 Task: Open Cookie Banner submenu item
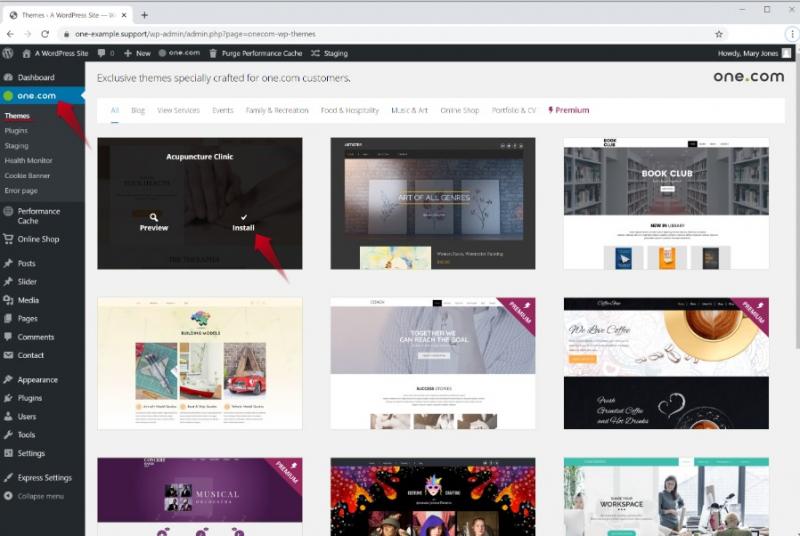point(28,175)
